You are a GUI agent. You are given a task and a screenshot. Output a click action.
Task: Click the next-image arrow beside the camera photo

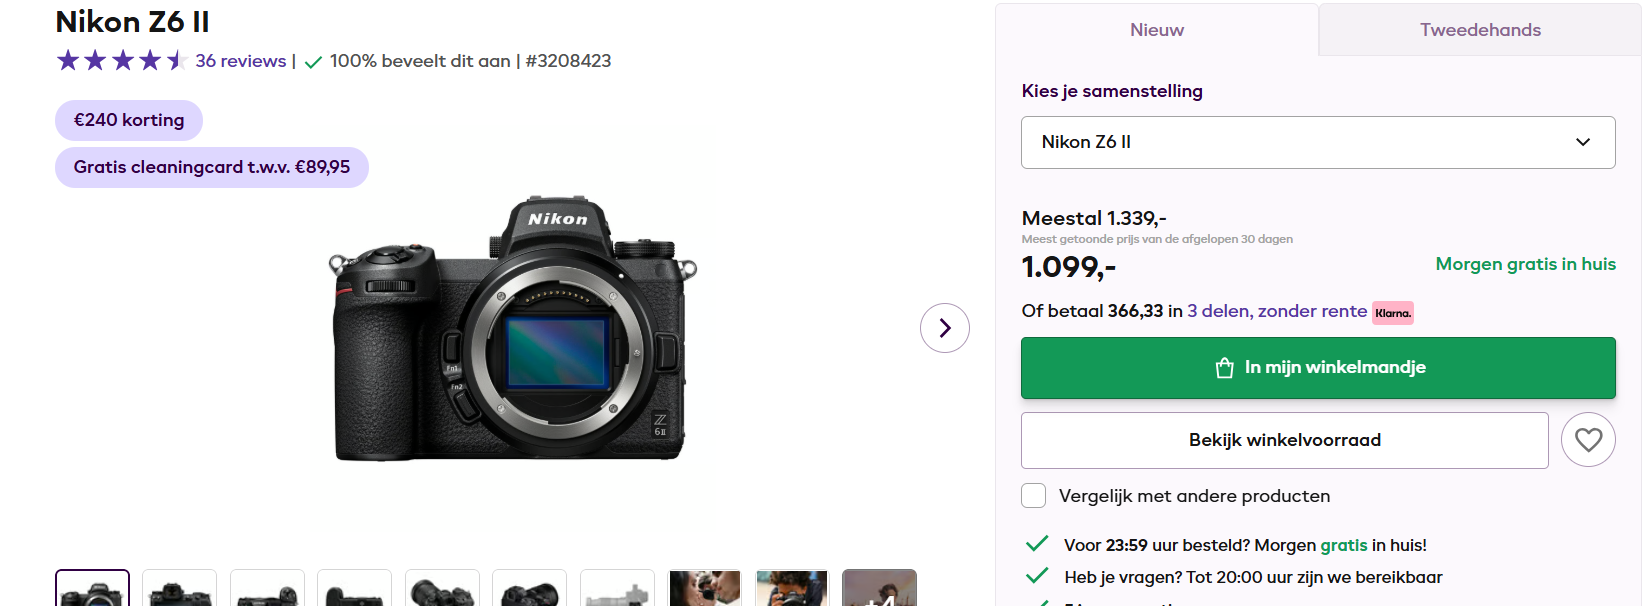click(x=944, y=328)
